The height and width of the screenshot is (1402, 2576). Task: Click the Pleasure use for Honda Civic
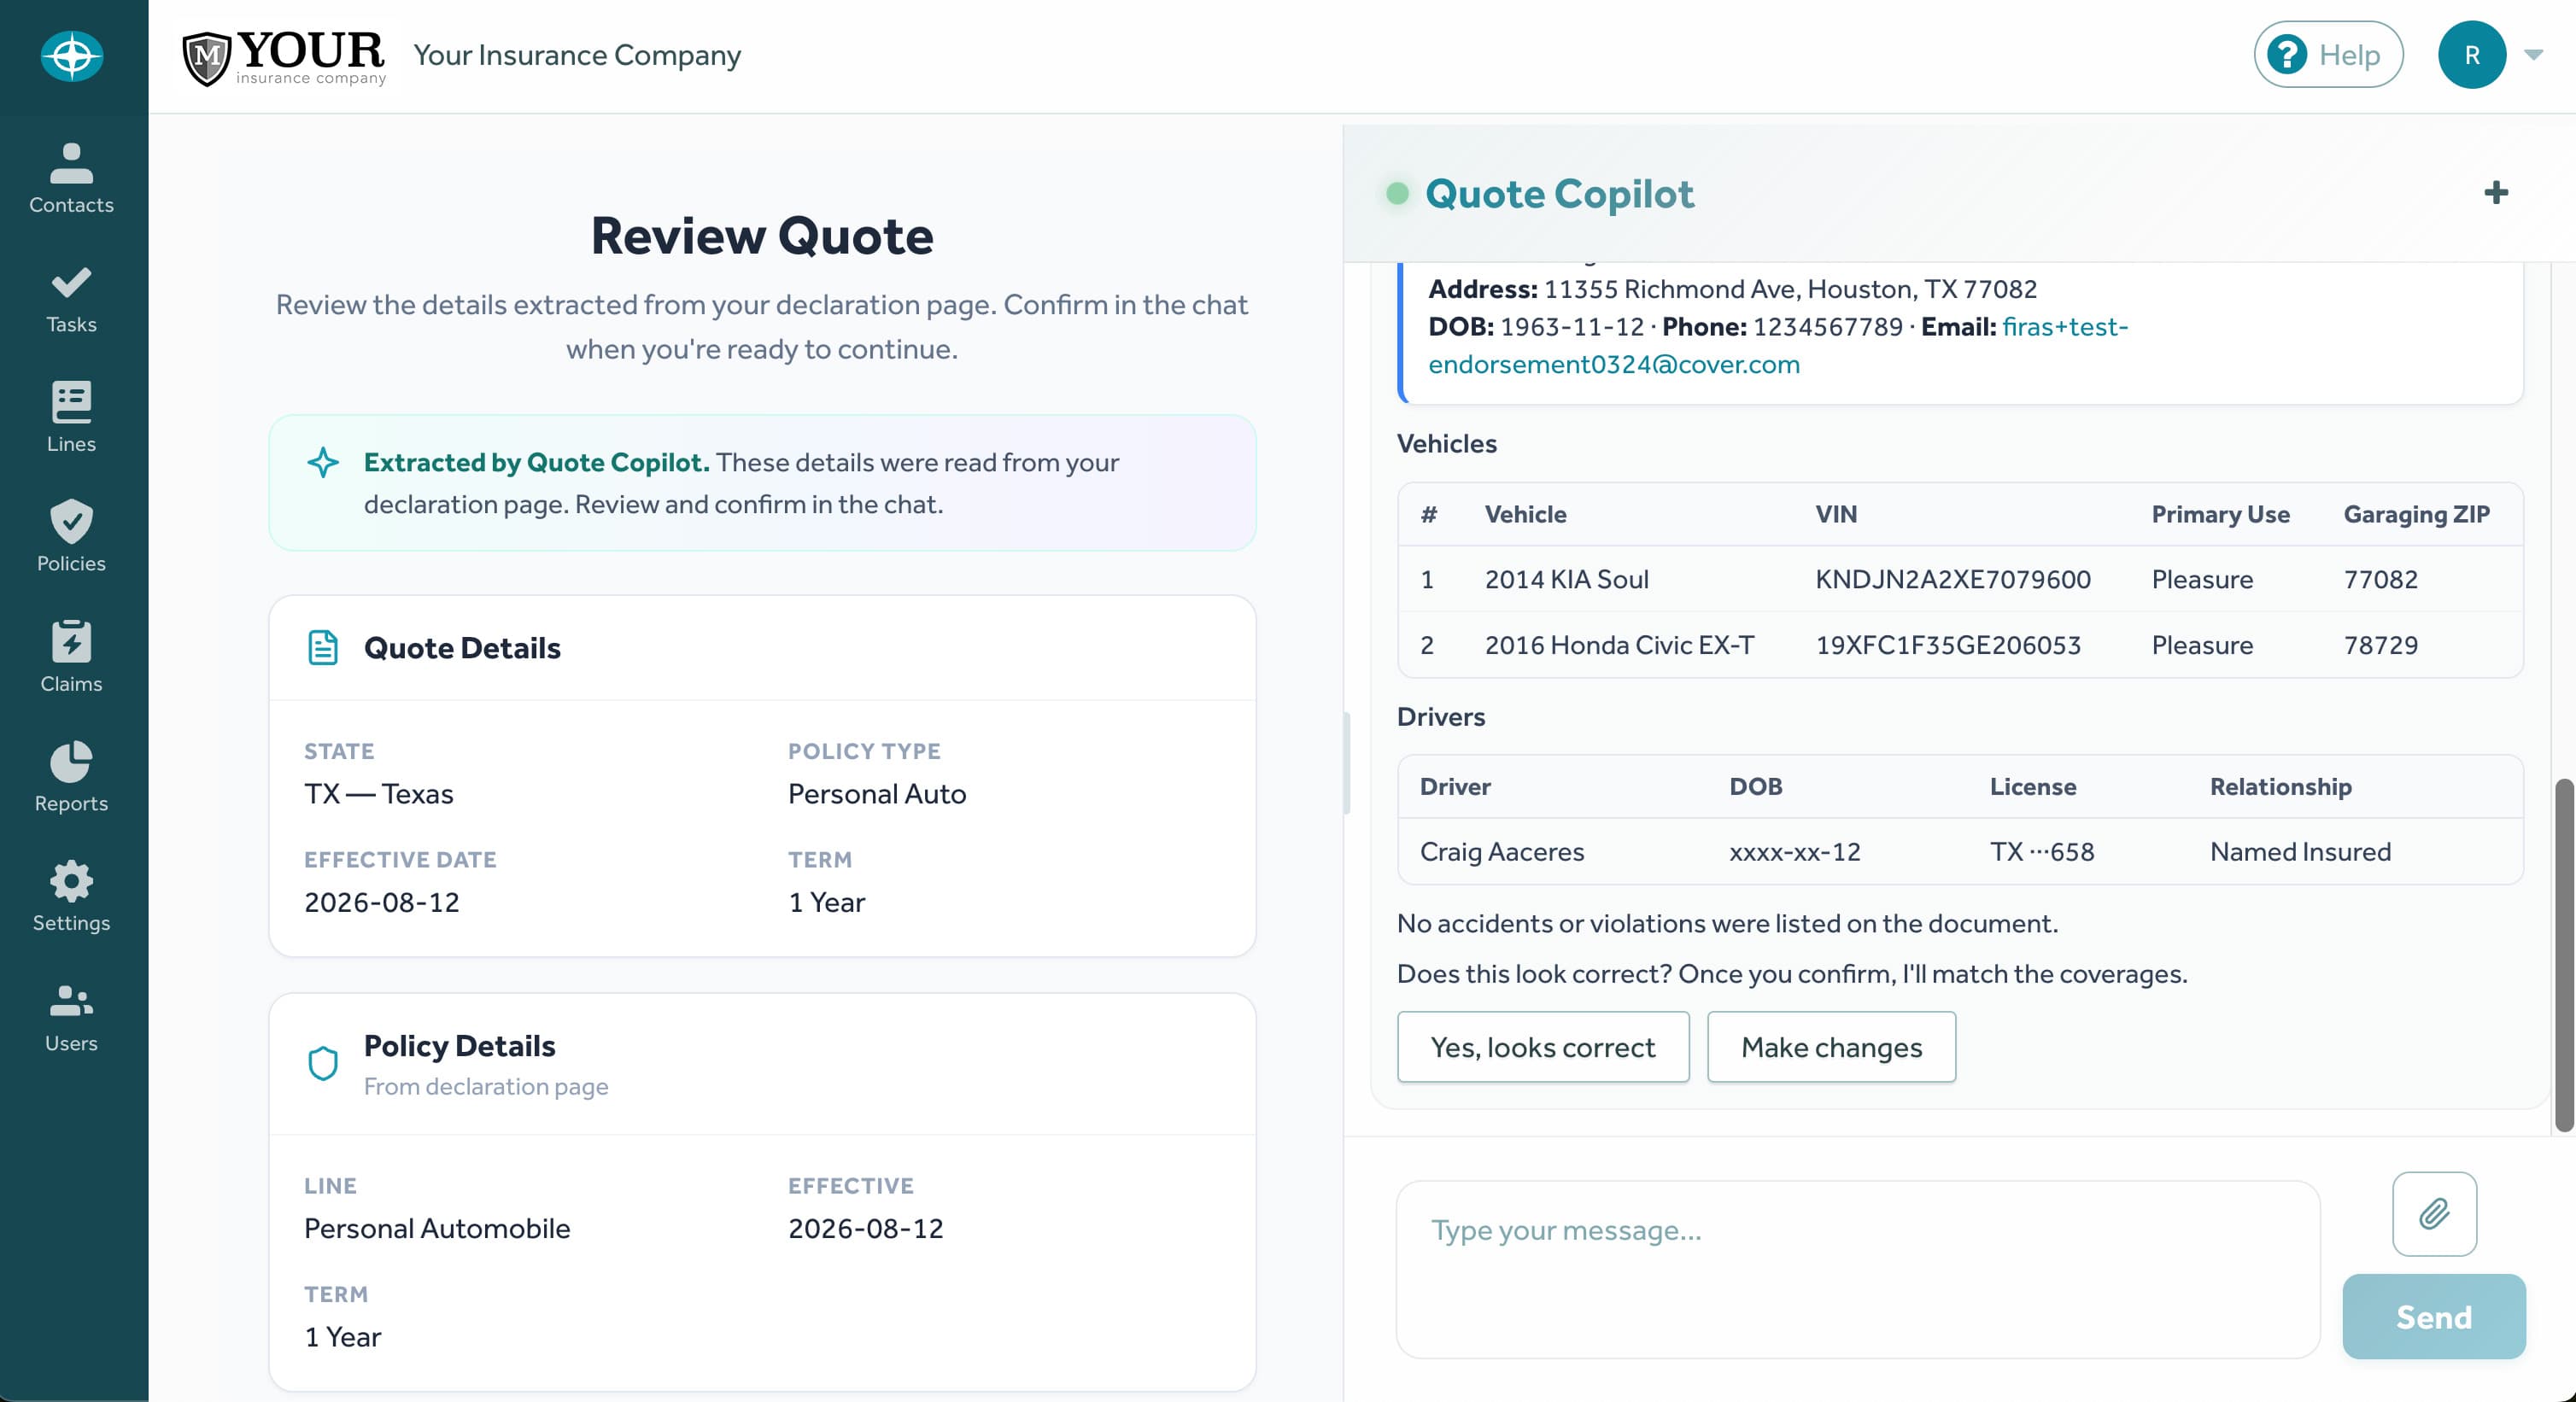click(2202, 645)
